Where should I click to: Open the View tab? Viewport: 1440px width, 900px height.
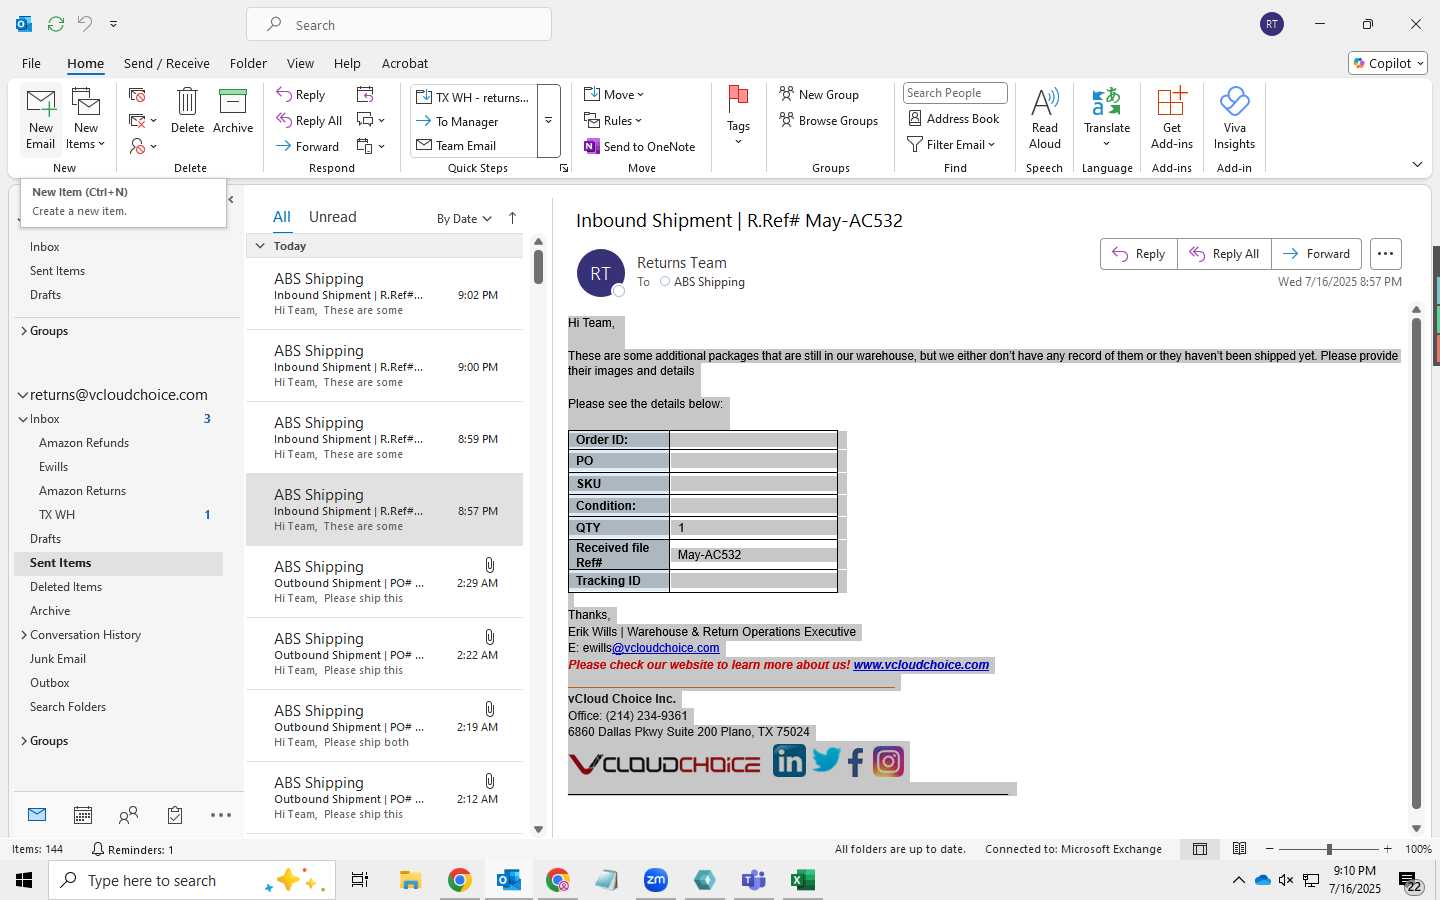tap(300, 63)
